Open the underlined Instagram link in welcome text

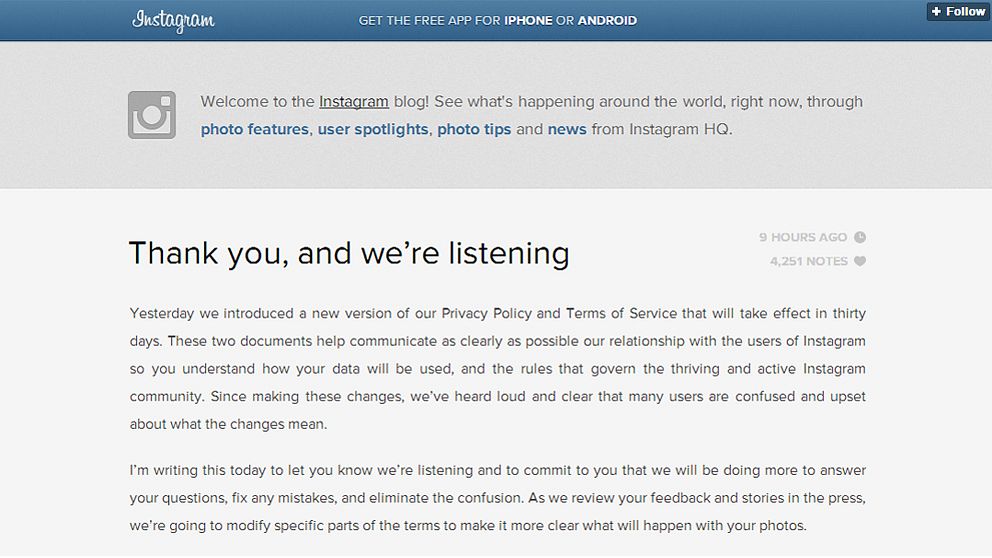[354, 102]
